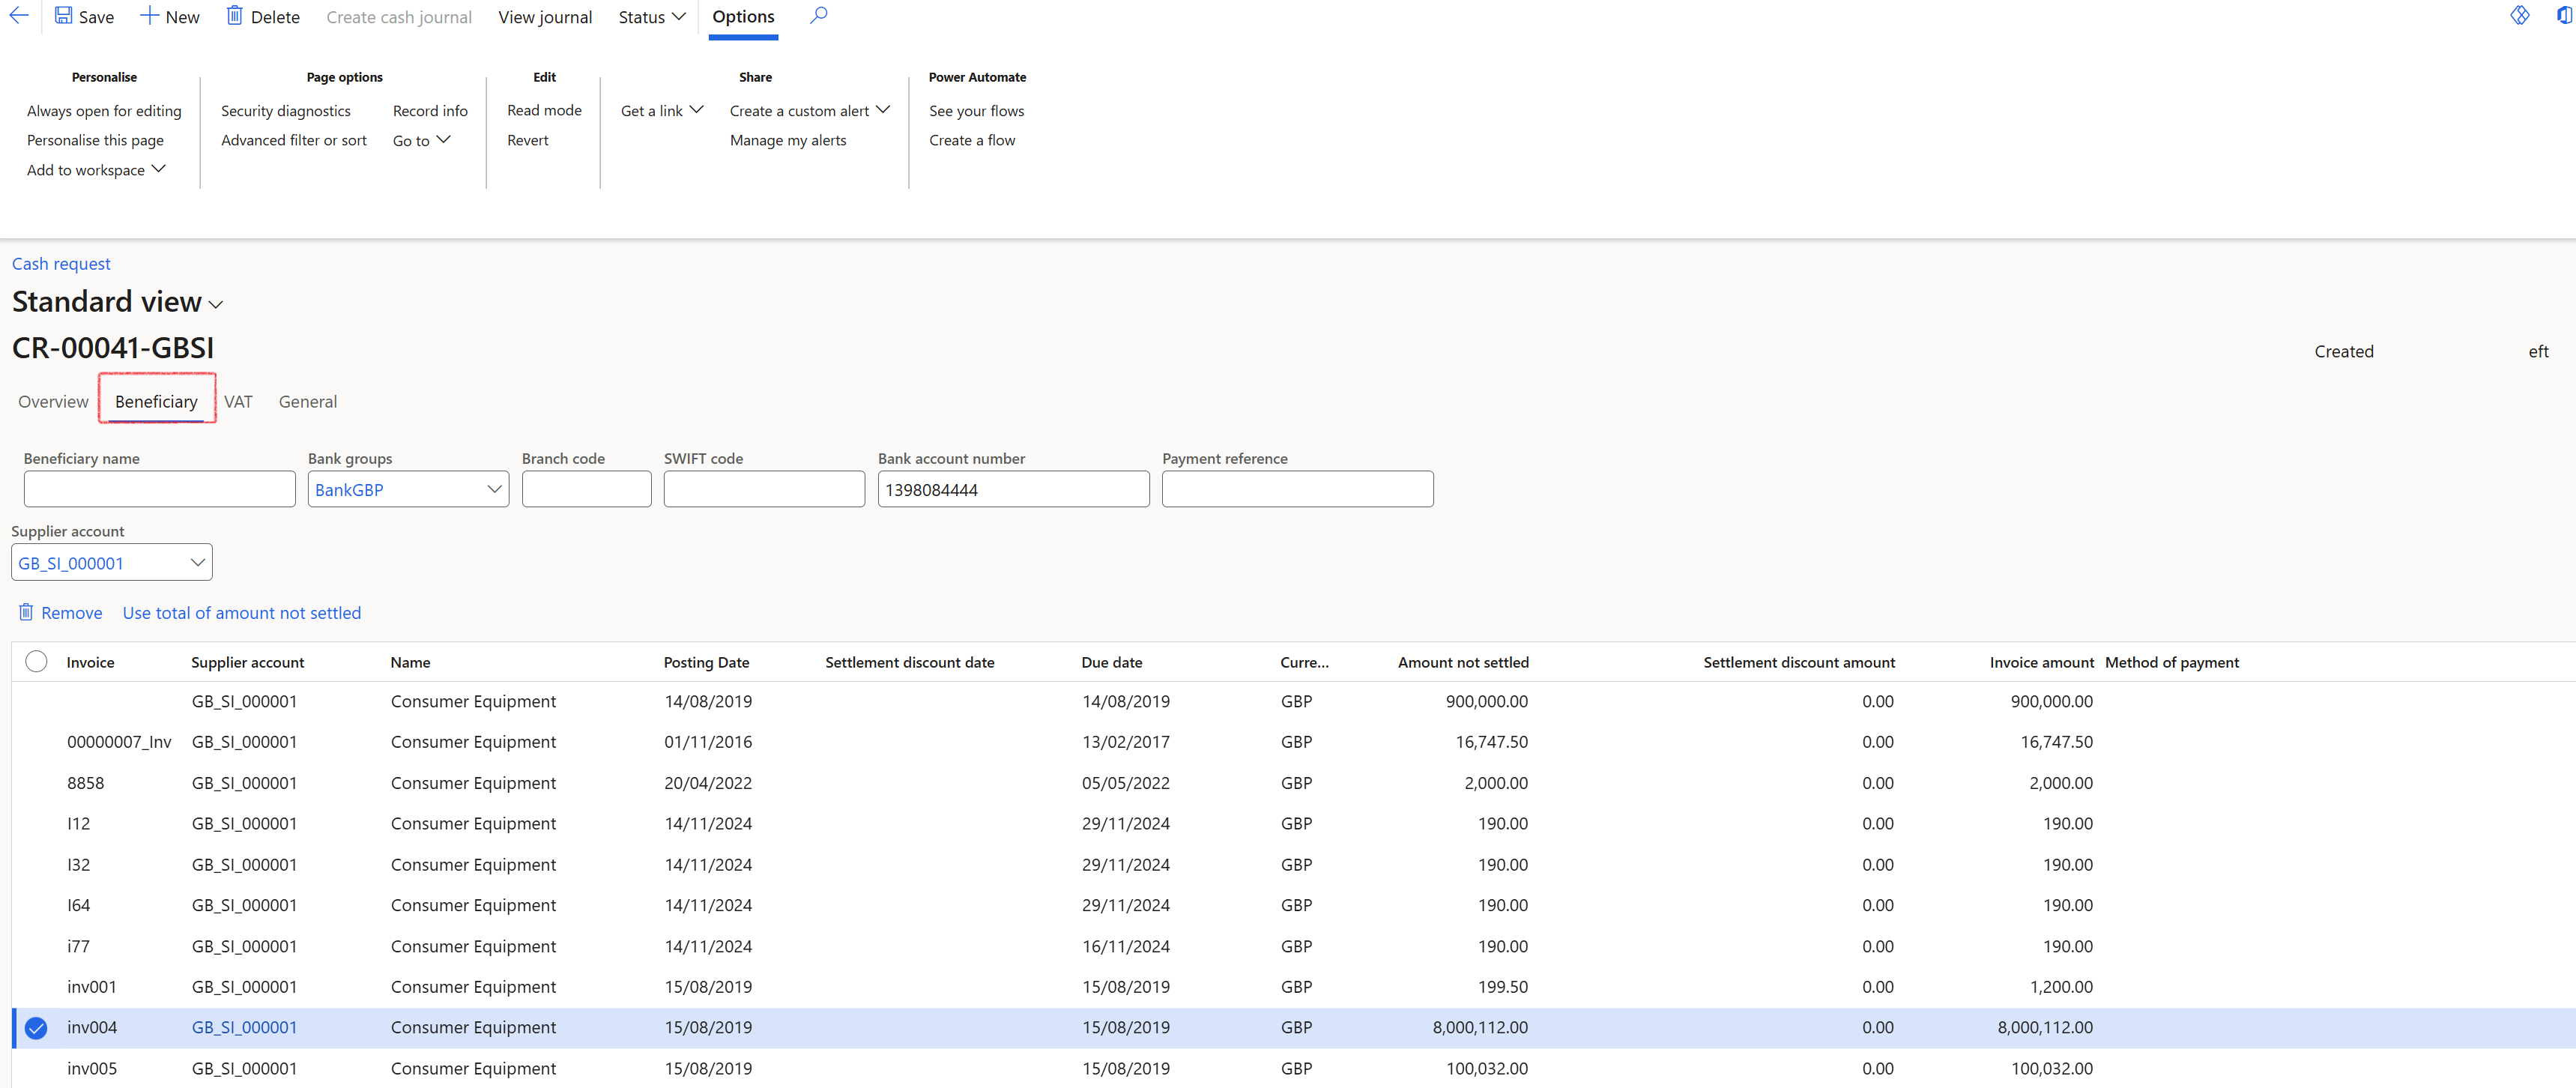Click Manage my alerts
Viewport: 2576px width, 1088px height.
[788, 140]
